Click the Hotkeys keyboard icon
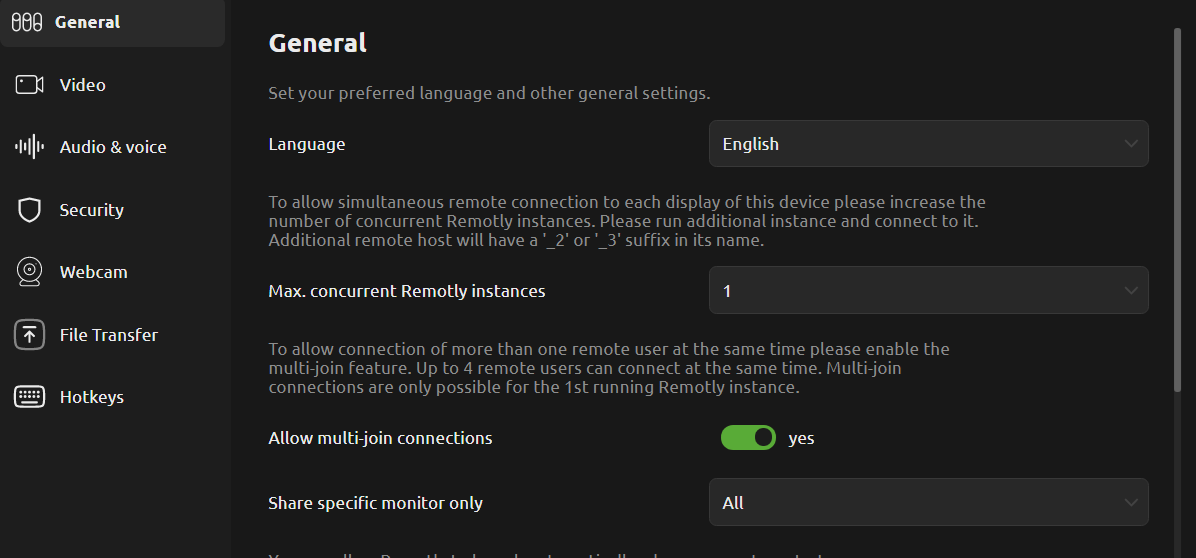This screenshot has width=1196, height=558. tap(29, 397)
